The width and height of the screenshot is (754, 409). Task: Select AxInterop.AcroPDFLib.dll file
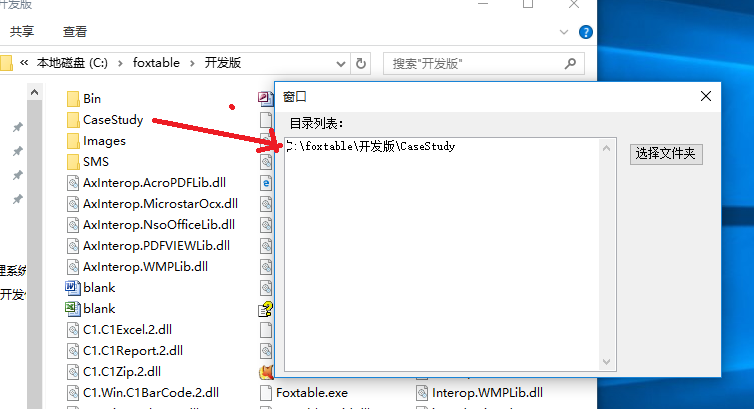146,183
